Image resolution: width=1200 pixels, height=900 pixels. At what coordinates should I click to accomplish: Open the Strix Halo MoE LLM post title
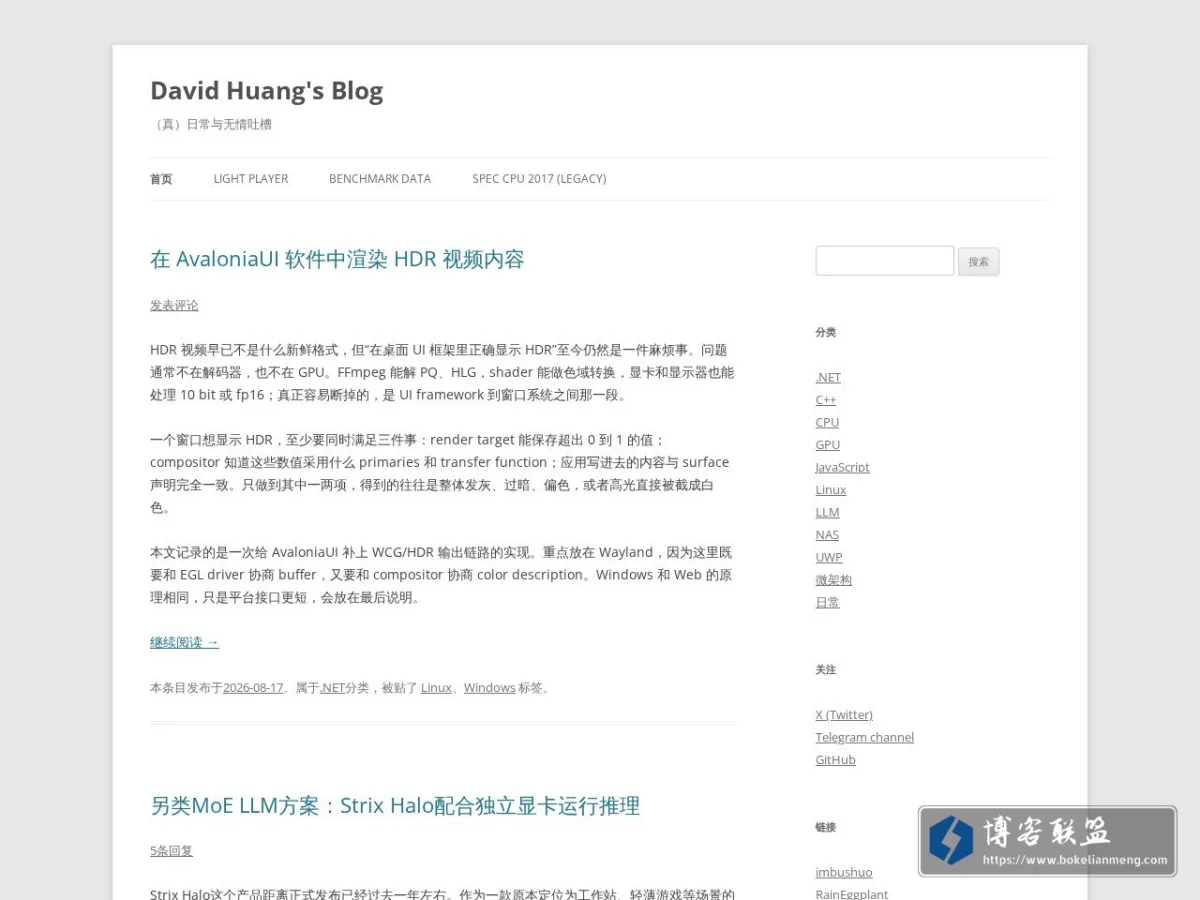click(395, 806)
